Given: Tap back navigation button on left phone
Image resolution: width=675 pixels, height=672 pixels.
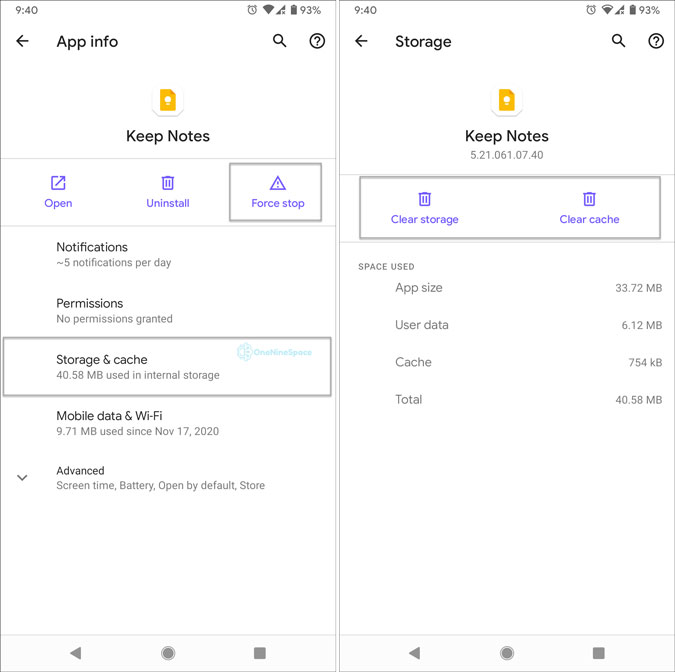Looking at the screenshot, I should point(76,653).
